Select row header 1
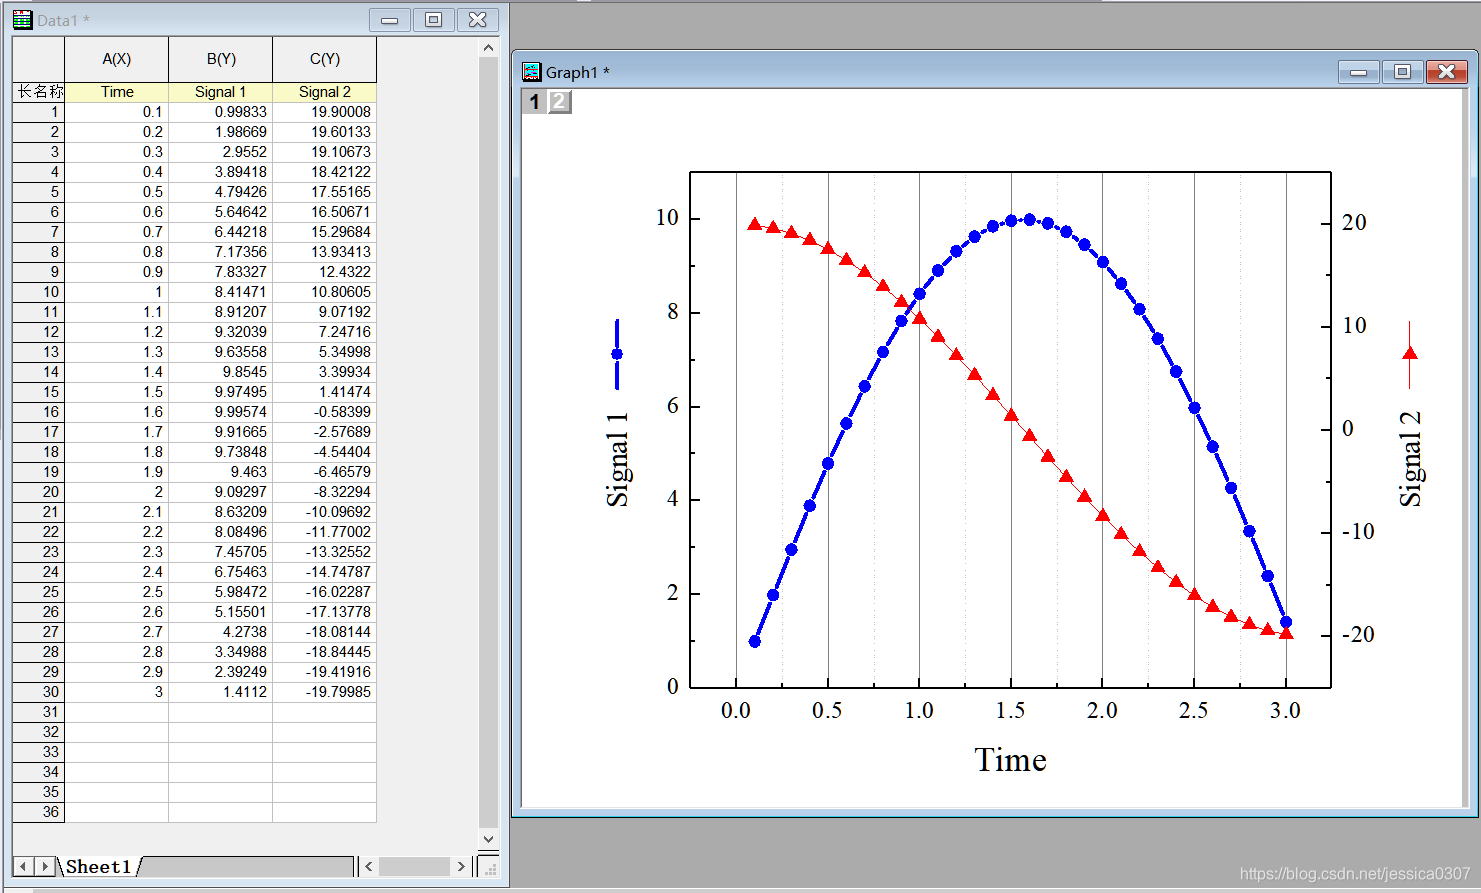 pos(39,112)
